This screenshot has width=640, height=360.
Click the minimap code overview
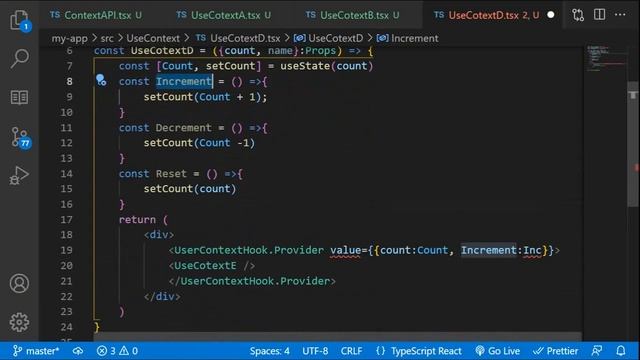pos(606,58)
